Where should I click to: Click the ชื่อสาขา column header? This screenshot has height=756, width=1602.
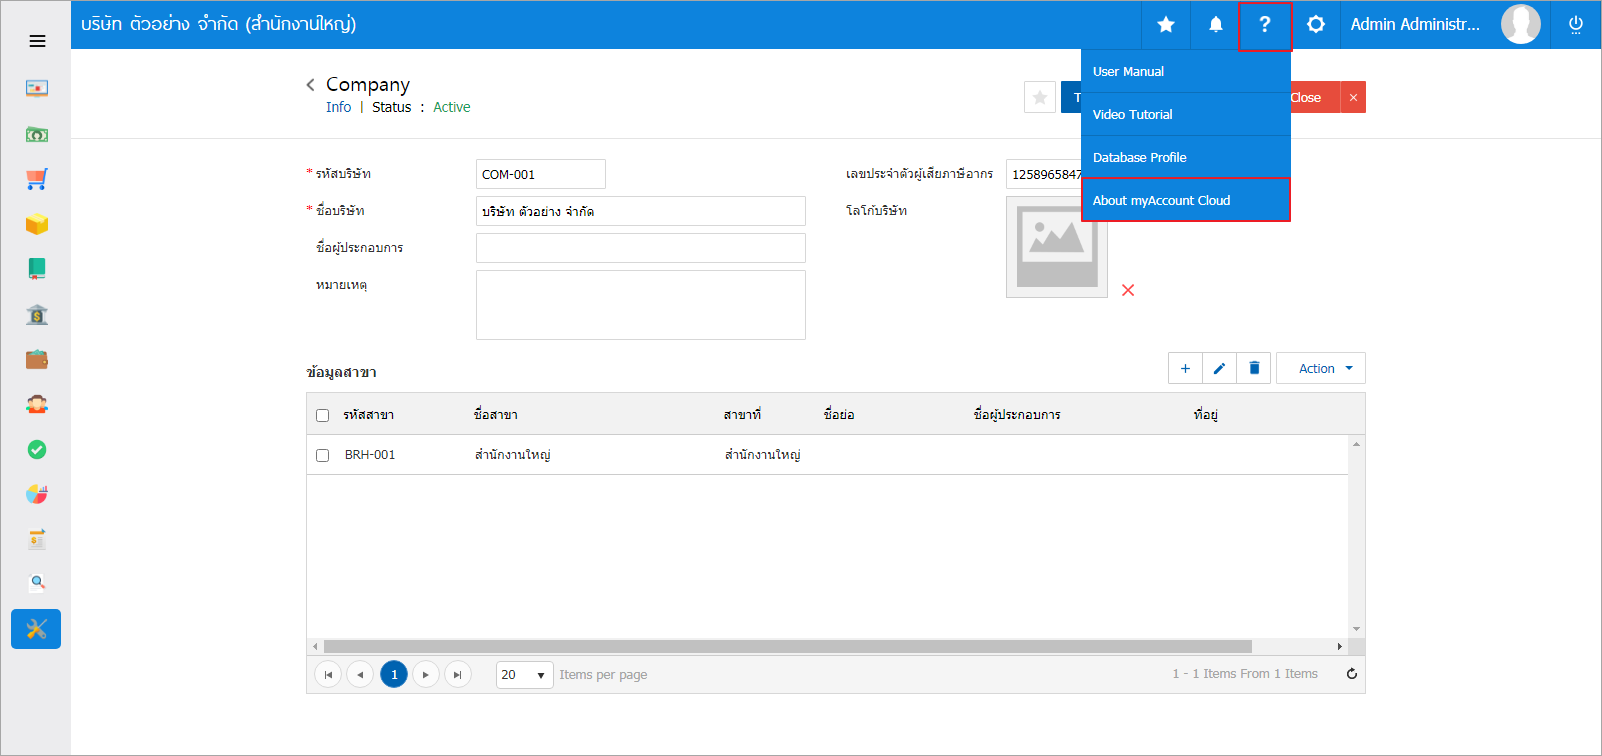496,415
